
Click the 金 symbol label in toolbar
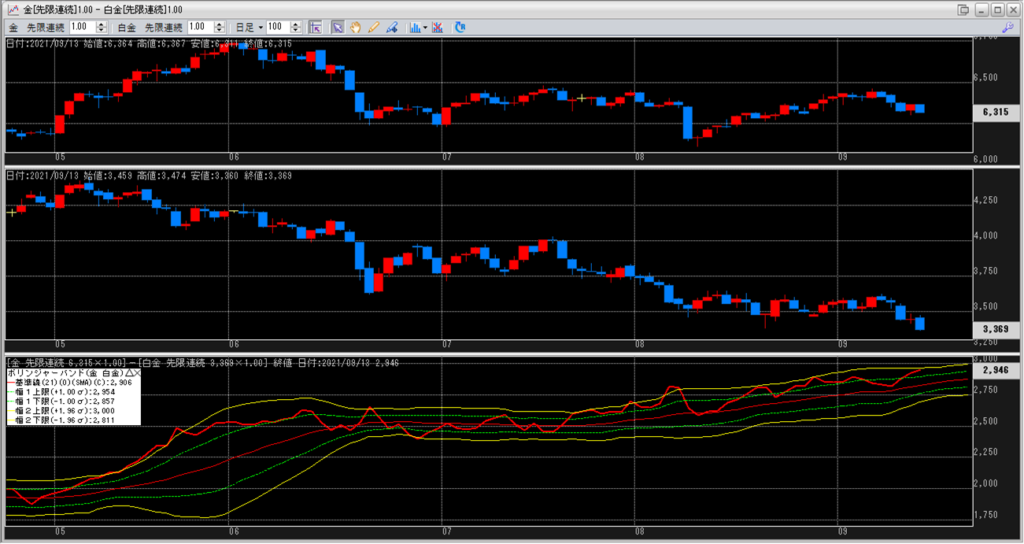11,27
